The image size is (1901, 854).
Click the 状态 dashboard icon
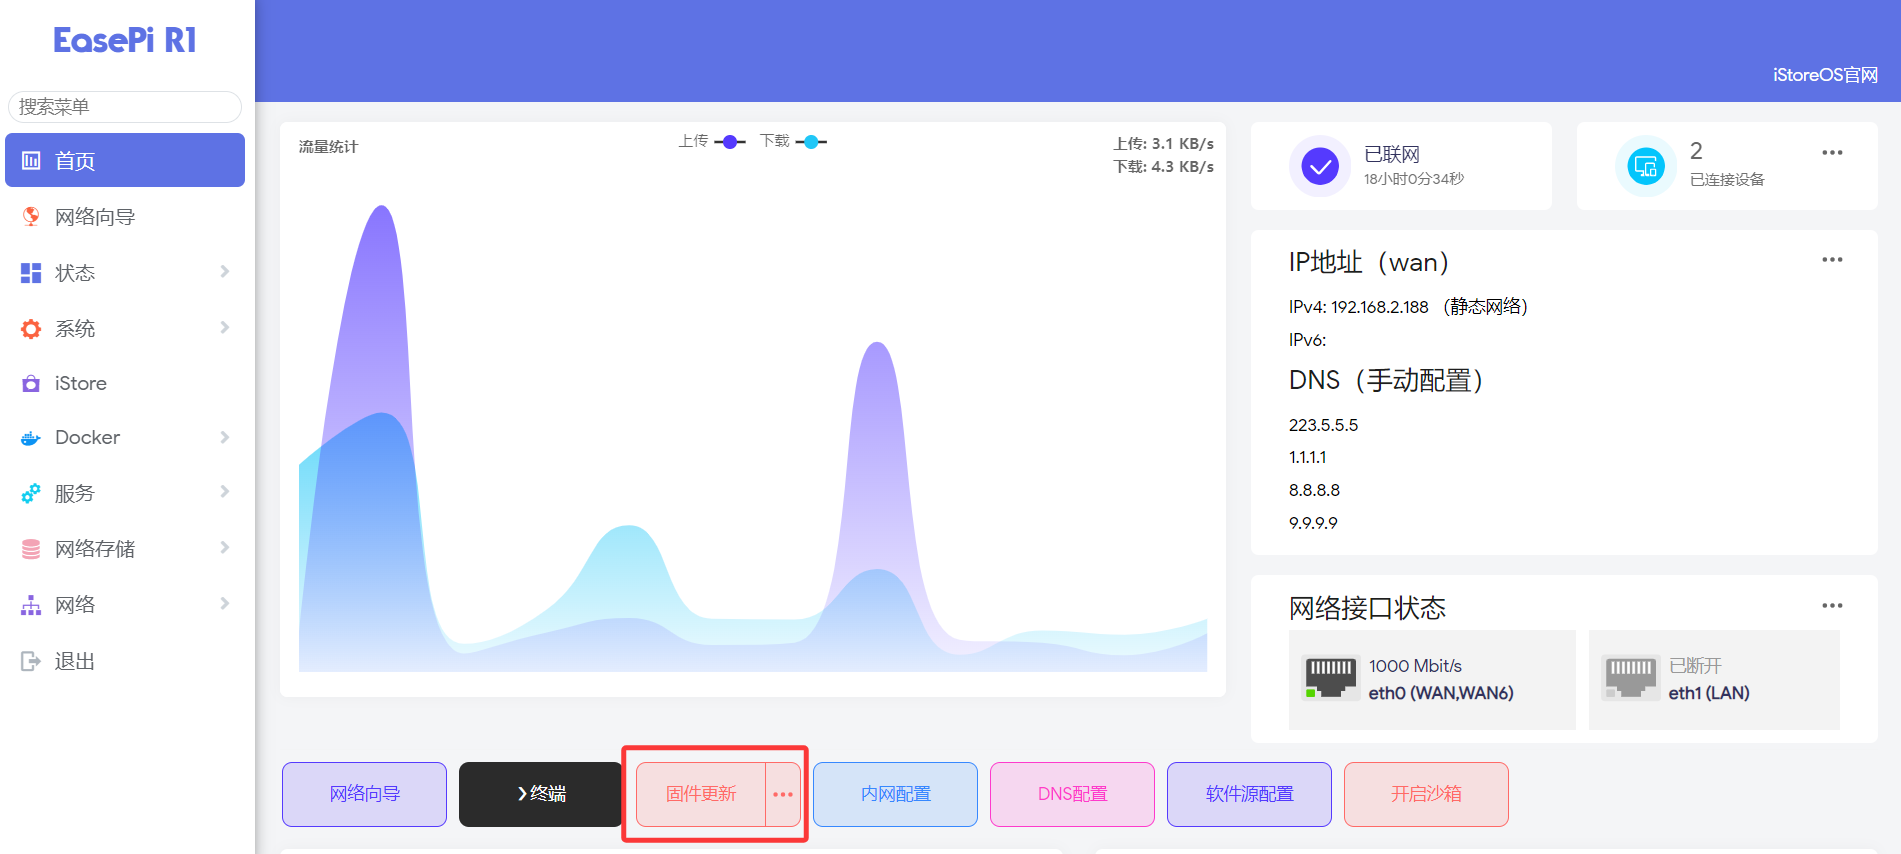point(31,273)
